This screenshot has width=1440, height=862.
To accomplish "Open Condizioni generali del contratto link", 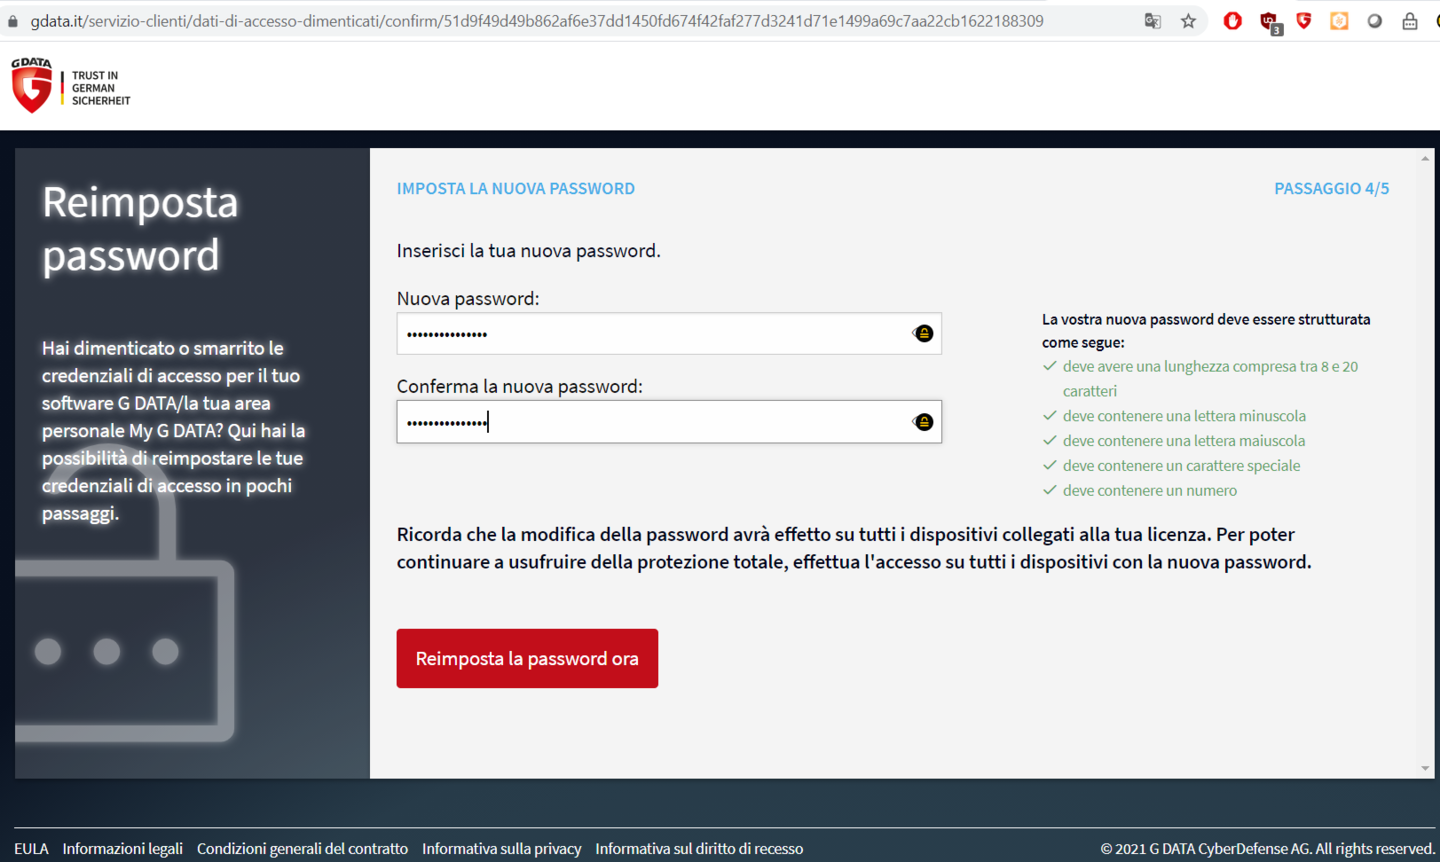I will [x=302, y=848].
